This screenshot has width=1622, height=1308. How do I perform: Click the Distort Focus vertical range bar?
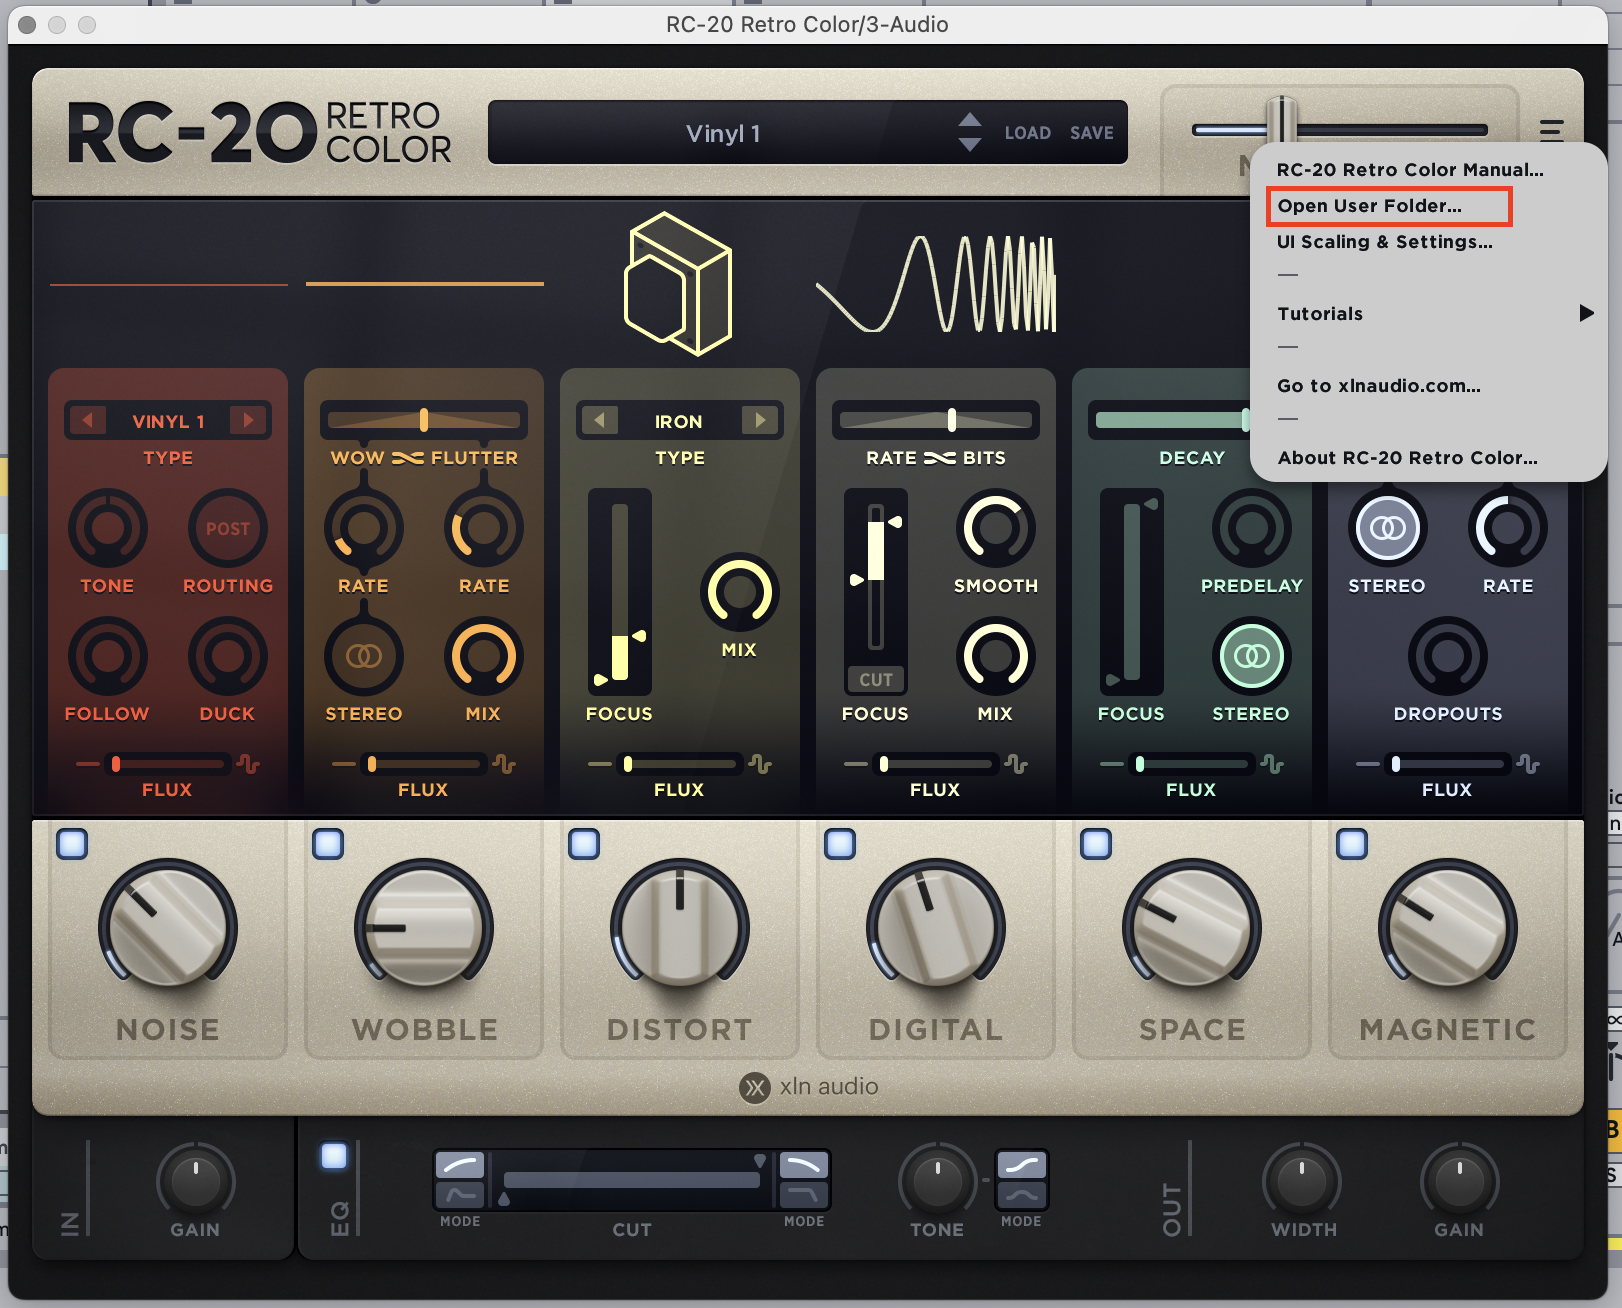click(620, 592)
